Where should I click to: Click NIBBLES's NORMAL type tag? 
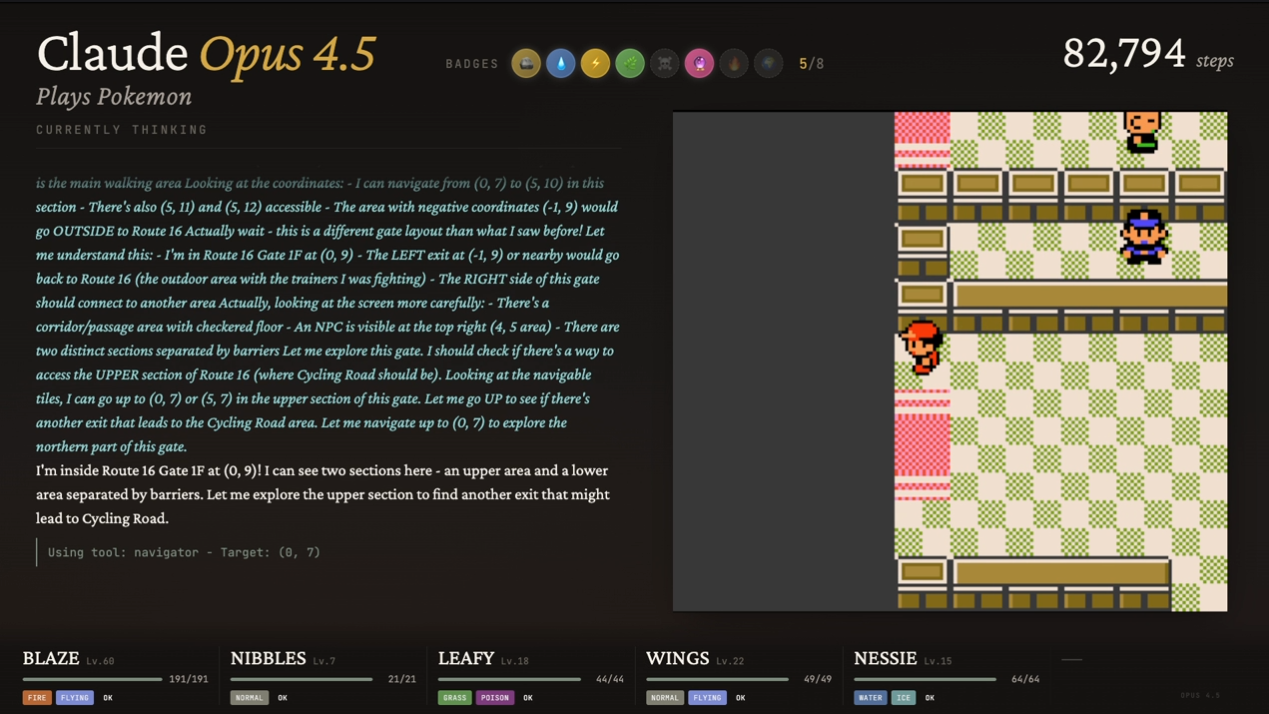(249, 697)
